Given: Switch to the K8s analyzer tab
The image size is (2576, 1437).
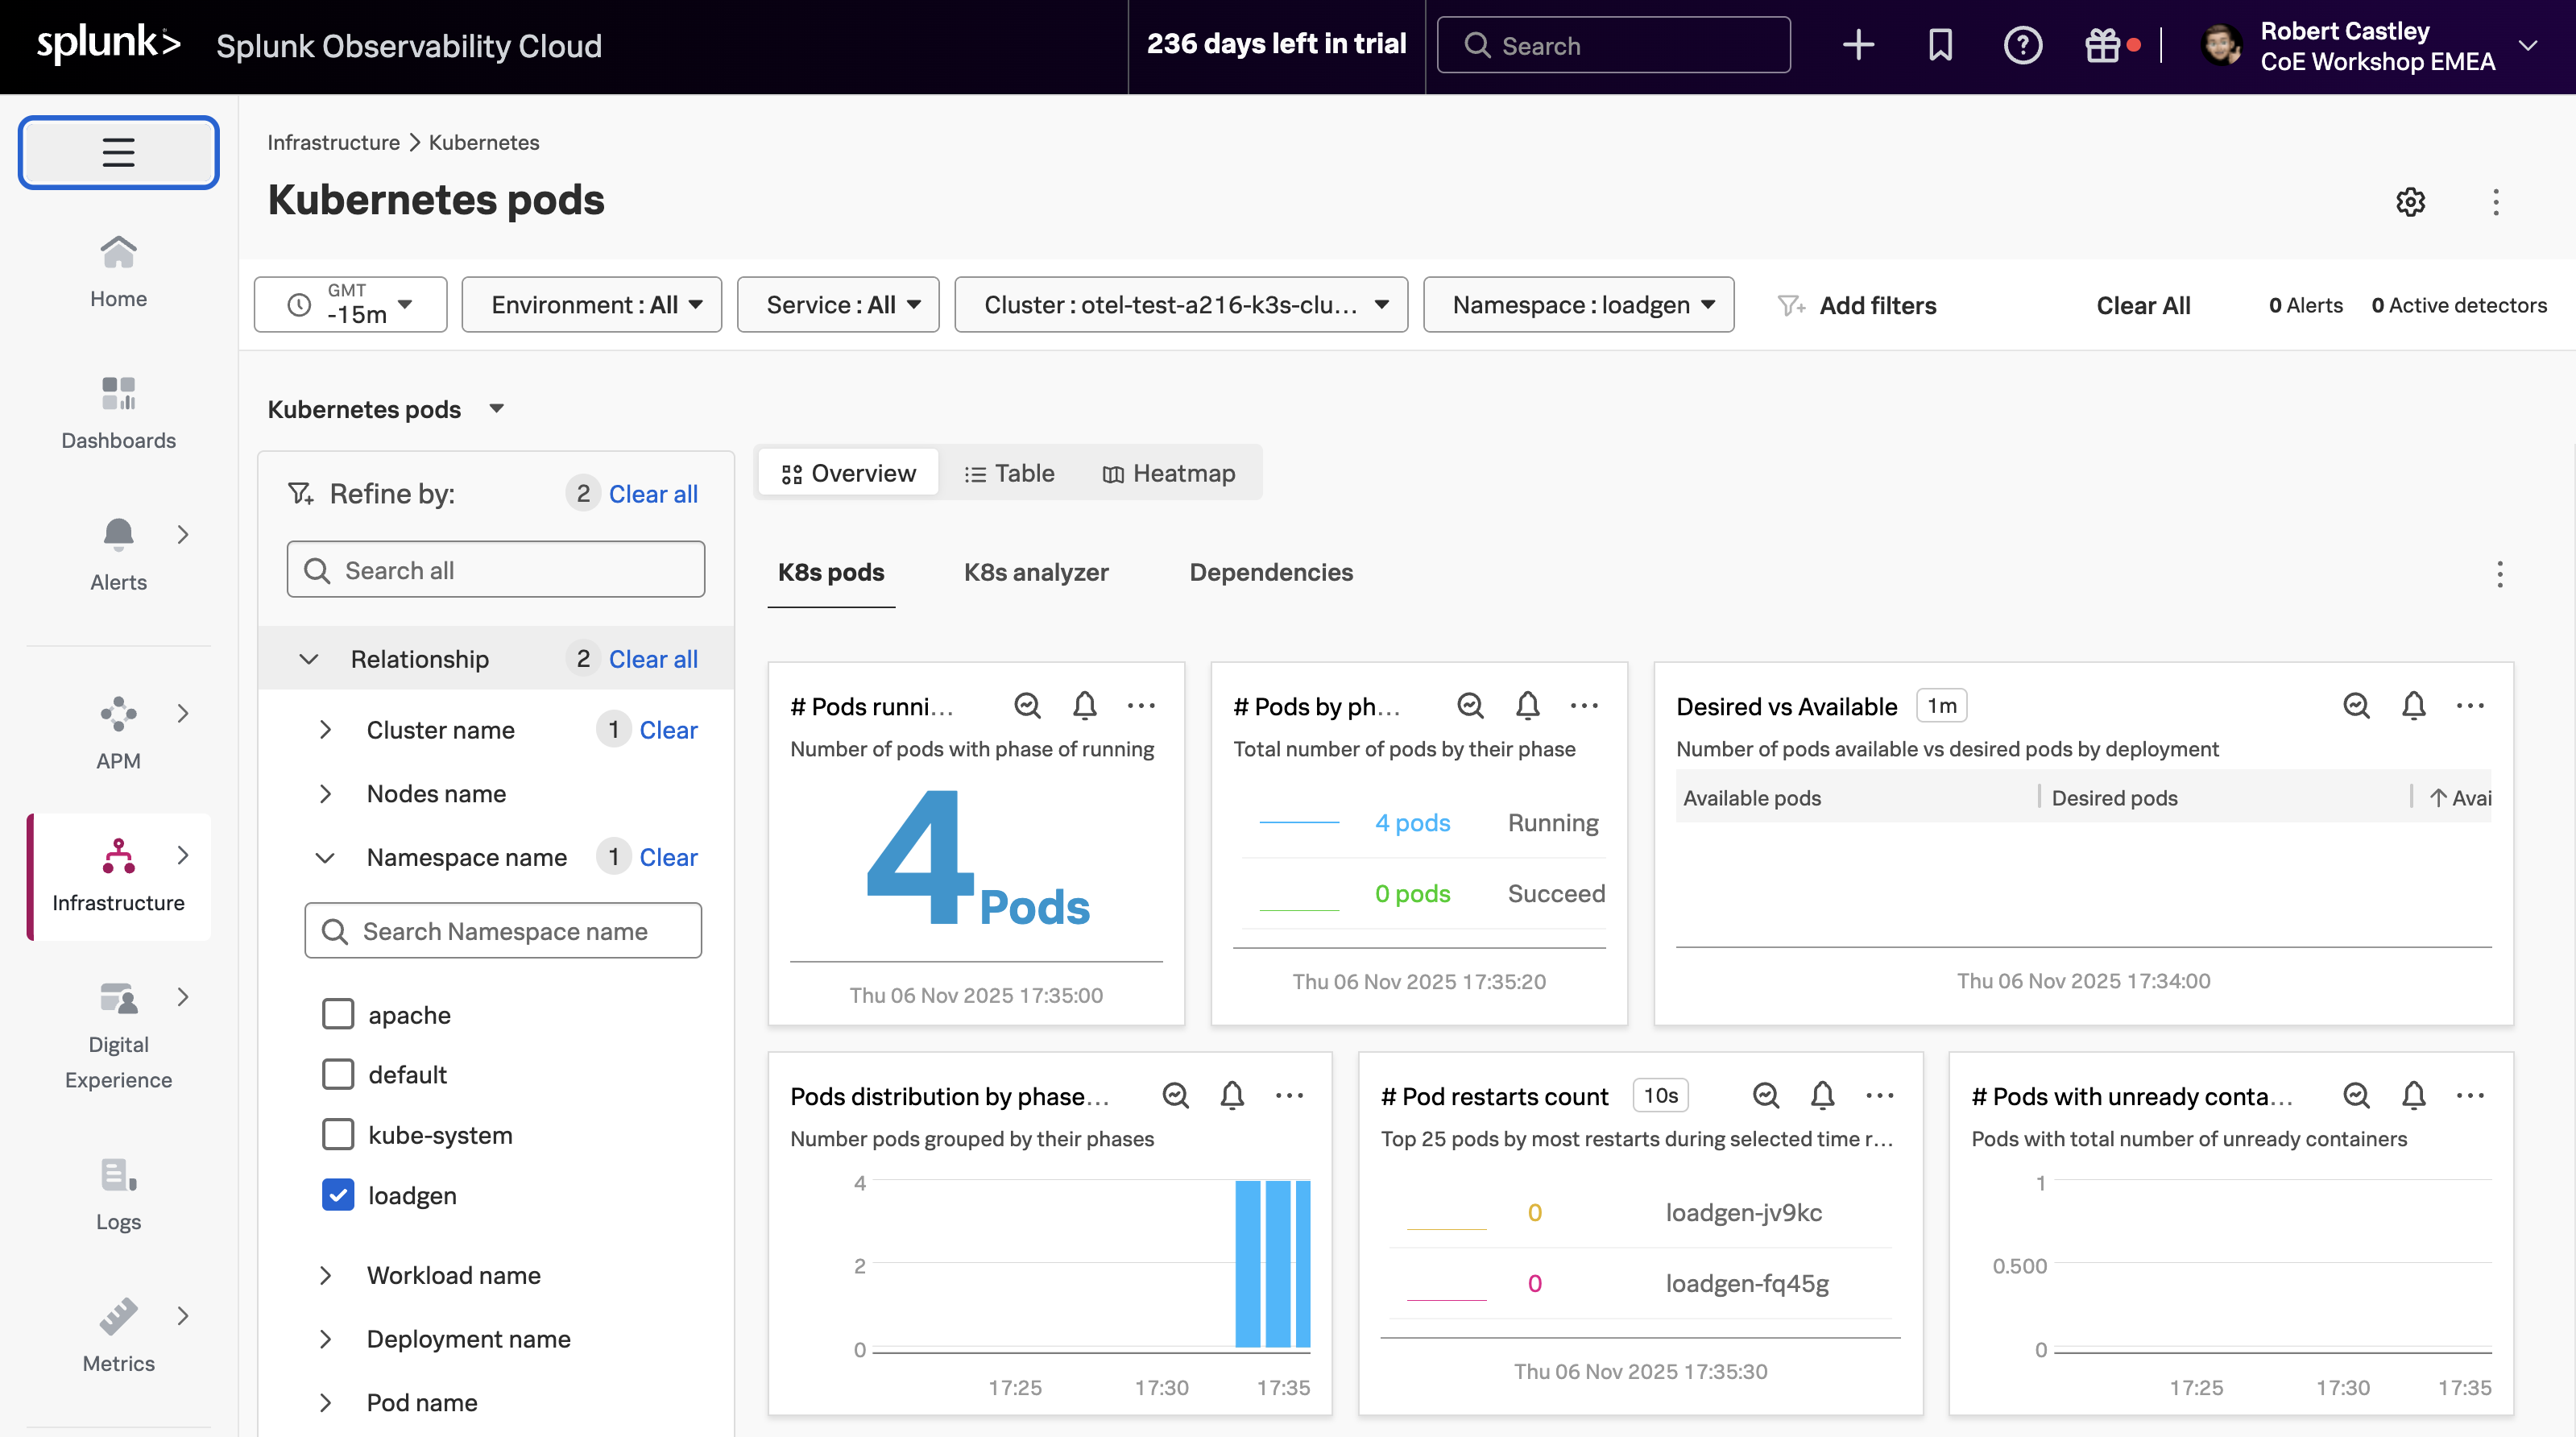Looking at the screenshot, I should click(x=1036, y=572).
